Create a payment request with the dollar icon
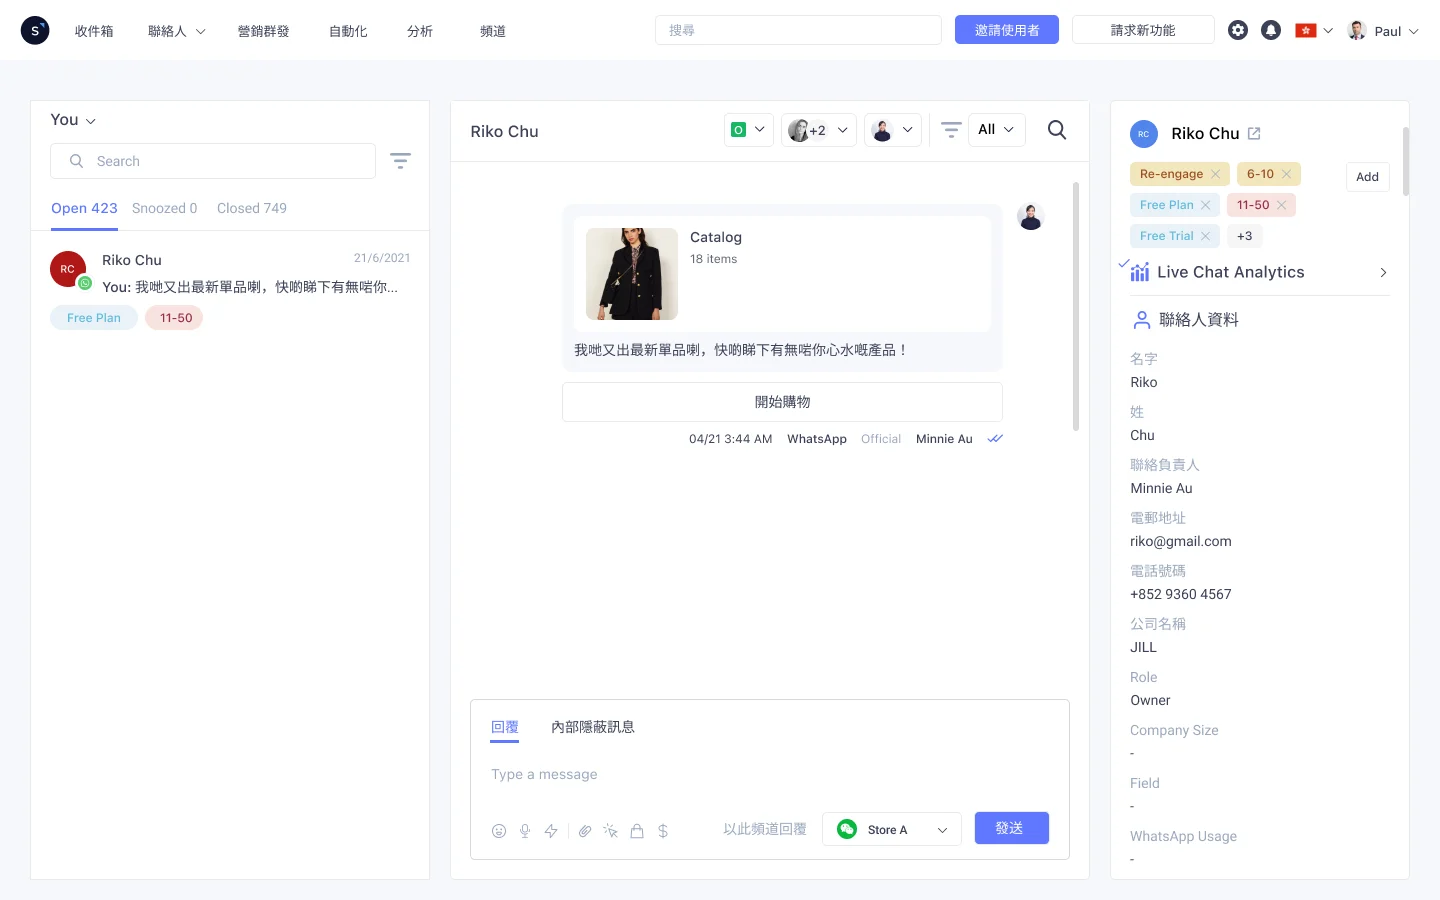The height and width of the screenshot is (900, 1440). (663, 830)
